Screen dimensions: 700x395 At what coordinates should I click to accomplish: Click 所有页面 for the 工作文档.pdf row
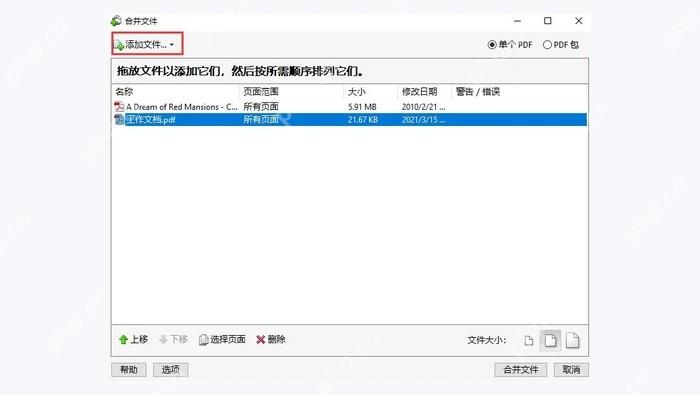click(261, 120)
